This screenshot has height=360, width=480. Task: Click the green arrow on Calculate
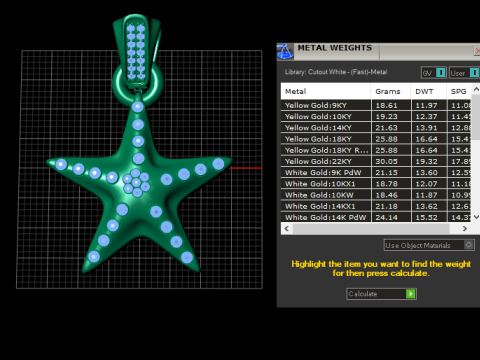click(411, 294)
